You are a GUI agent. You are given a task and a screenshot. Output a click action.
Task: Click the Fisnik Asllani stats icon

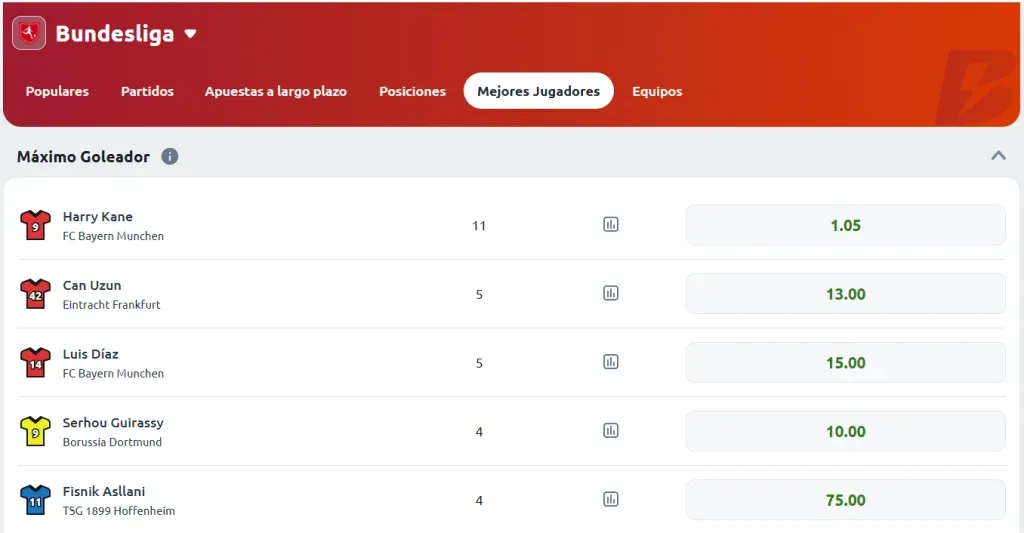pos(611,499)
